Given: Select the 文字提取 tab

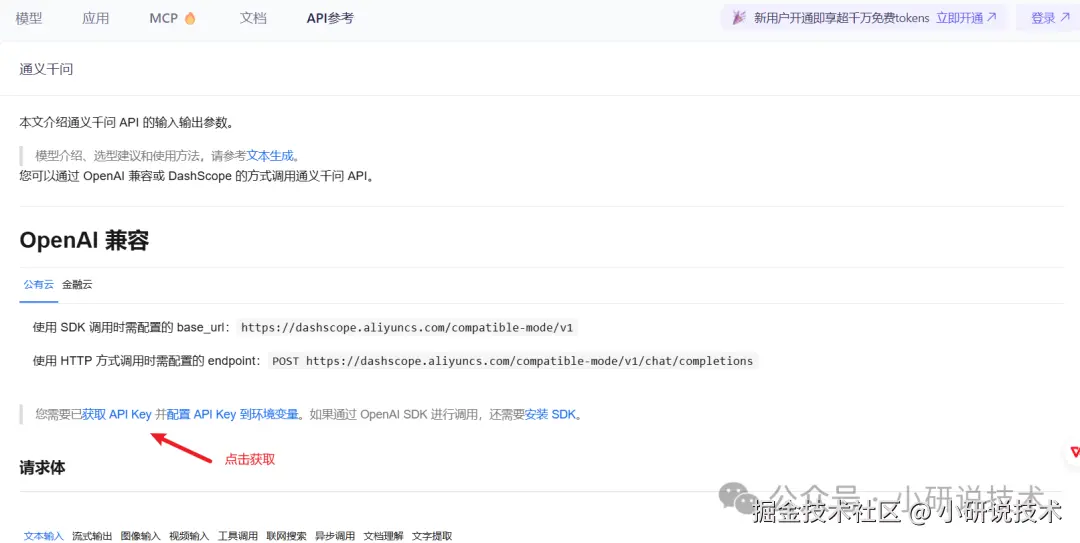Looking at the screenshot, I should click(x=432, y=536).
